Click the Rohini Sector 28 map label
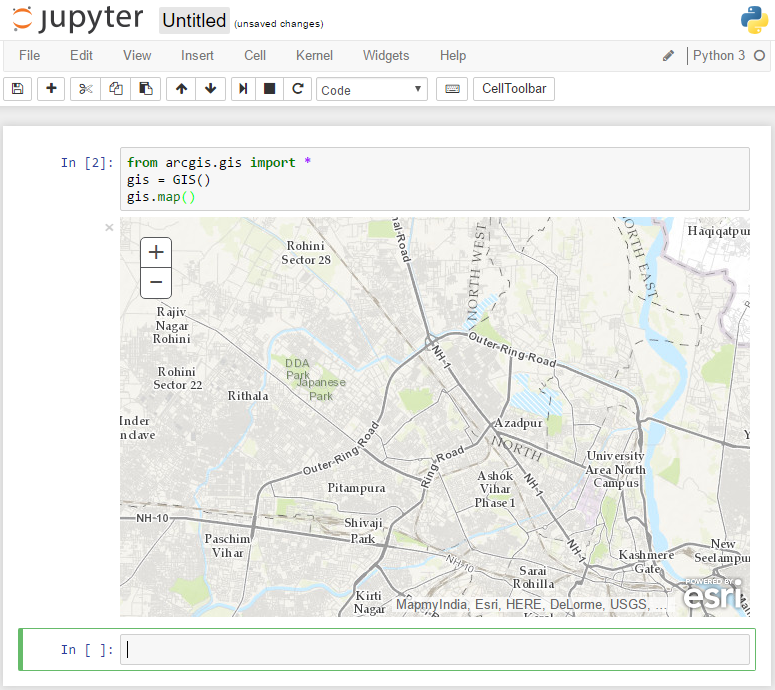775x690 pixels. coord(306,253)
